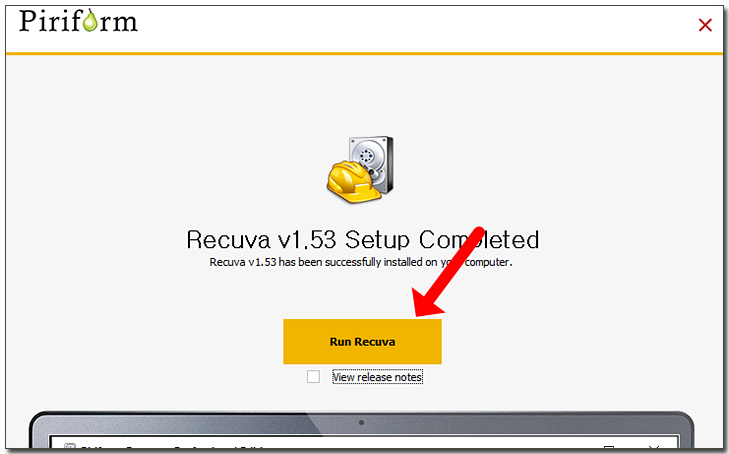Click the 'successfully installed' message text
729x454 pixels.
(x=361, y=262)
